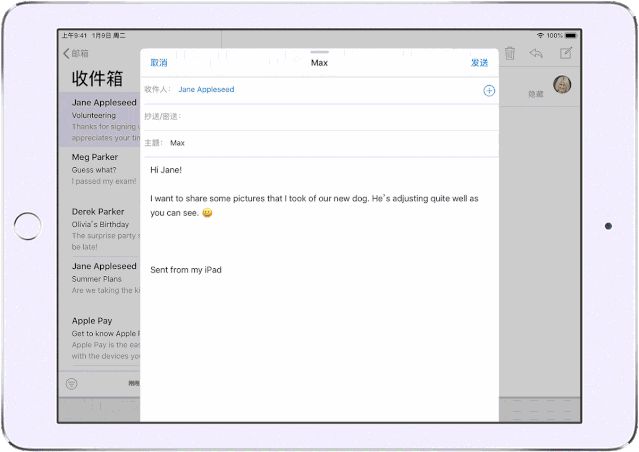Click the Sent from my iPad signature
The width and height of the screenshot is (639, 452).
click(x=186, y=270)
